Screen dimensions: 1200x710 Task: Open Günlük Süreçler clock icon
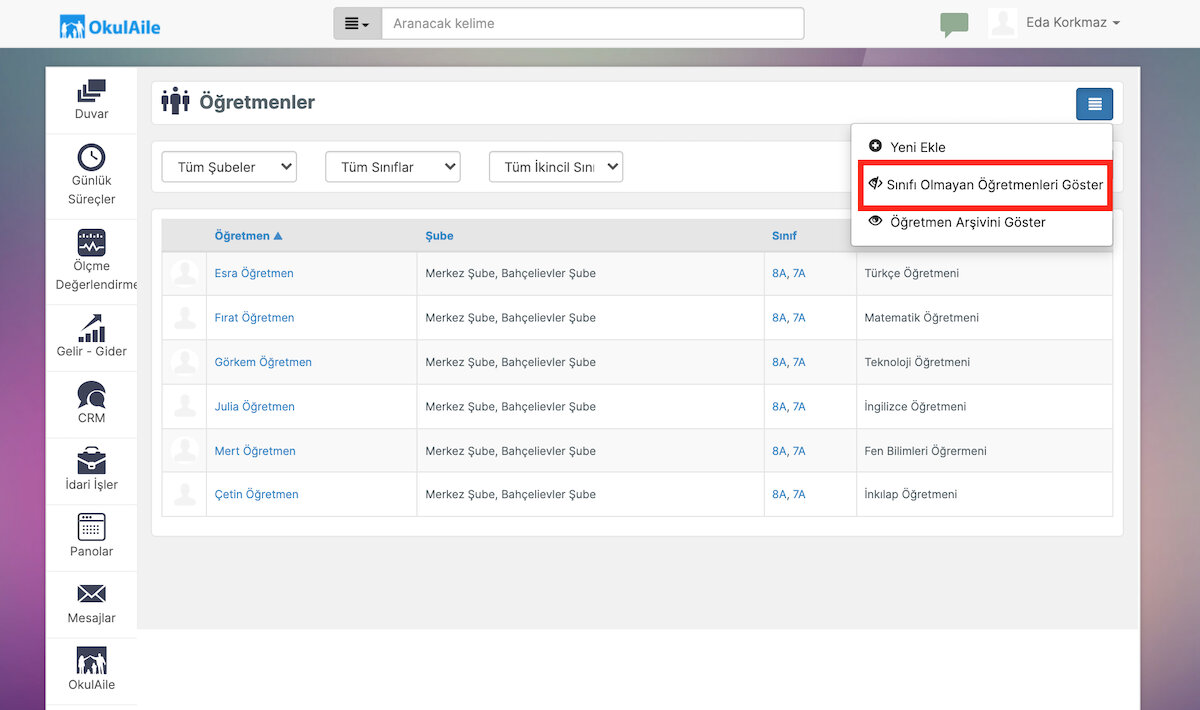(91, 157)
